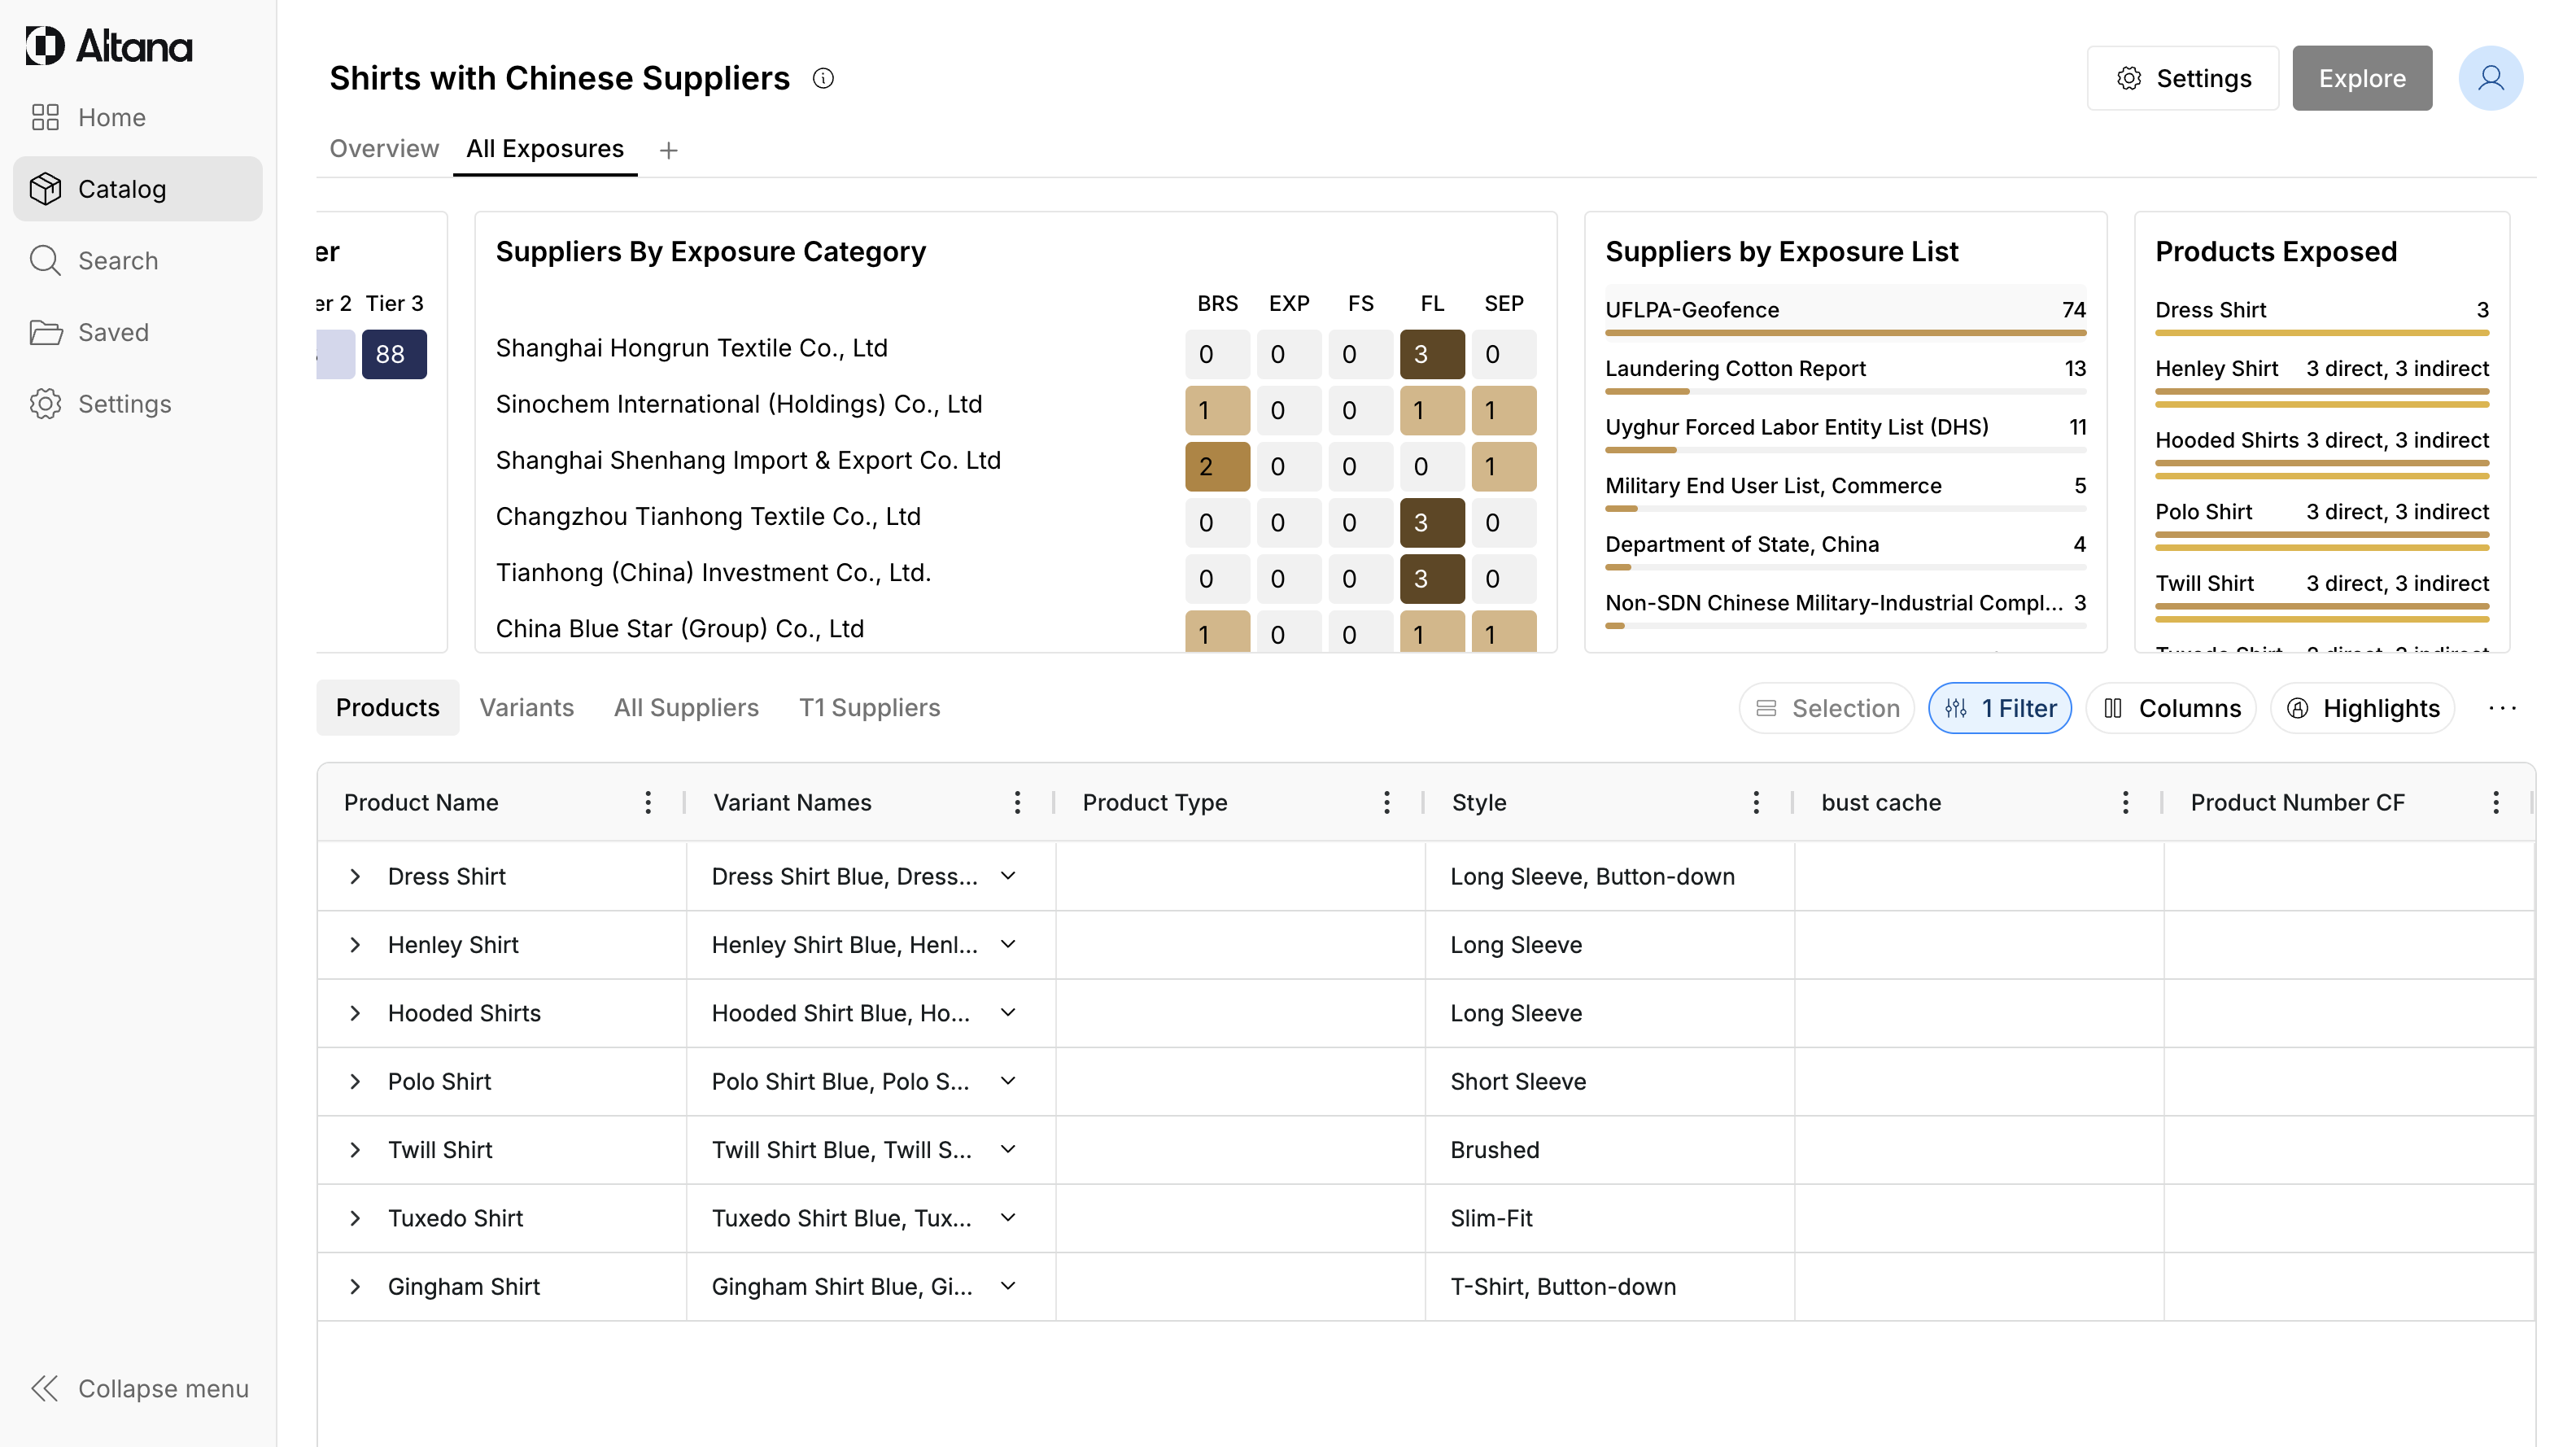Open the user profile avatar
The width and height of the screenshot is (2576, 1447).
click(2490, 78)
